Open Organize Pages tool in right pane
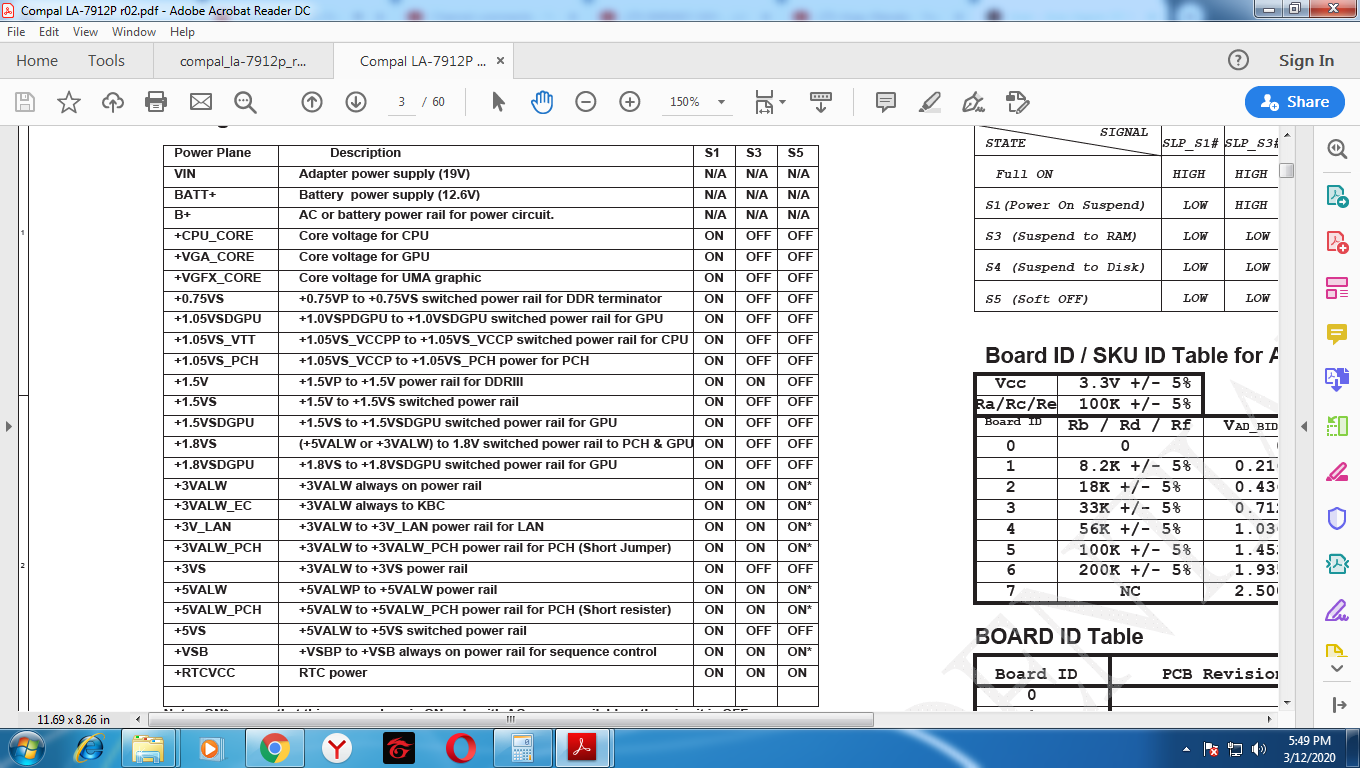The height and width of the screenshot is (768, 1360). click(1337, 426)
